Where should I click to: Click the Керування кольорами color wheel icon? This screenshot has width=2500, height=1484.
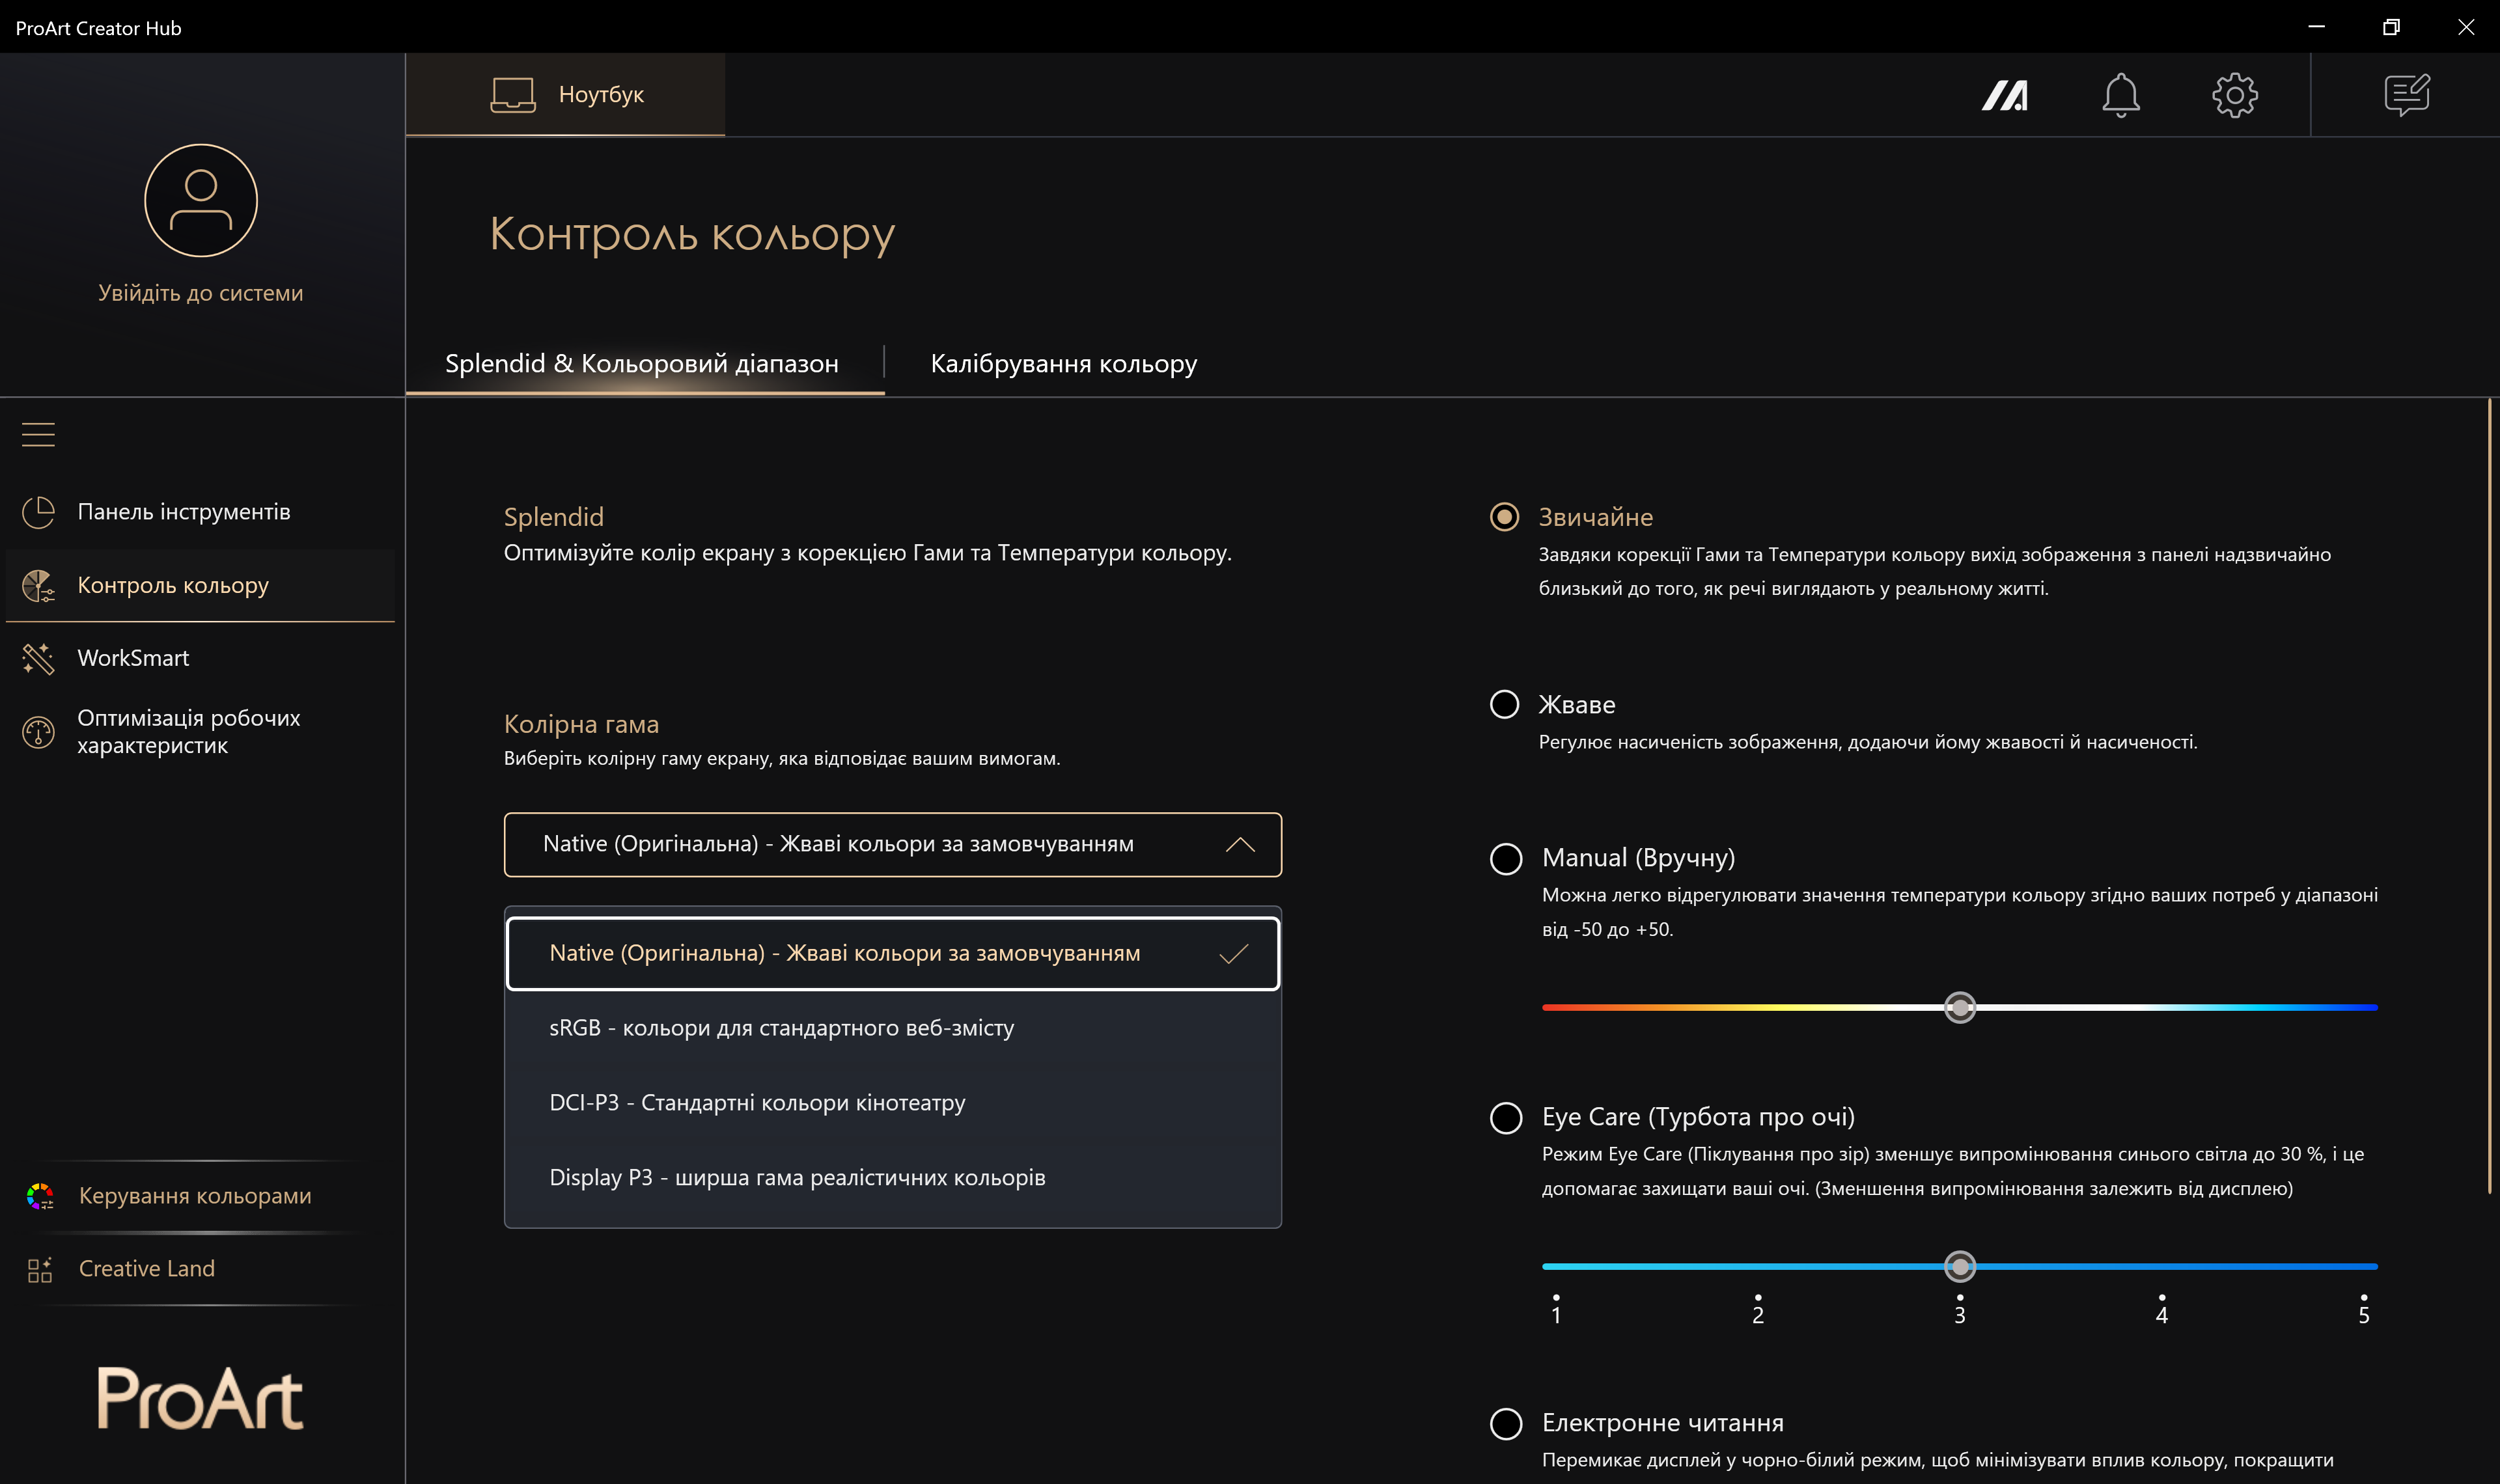pyautogui.click(x=40, y=1196)
